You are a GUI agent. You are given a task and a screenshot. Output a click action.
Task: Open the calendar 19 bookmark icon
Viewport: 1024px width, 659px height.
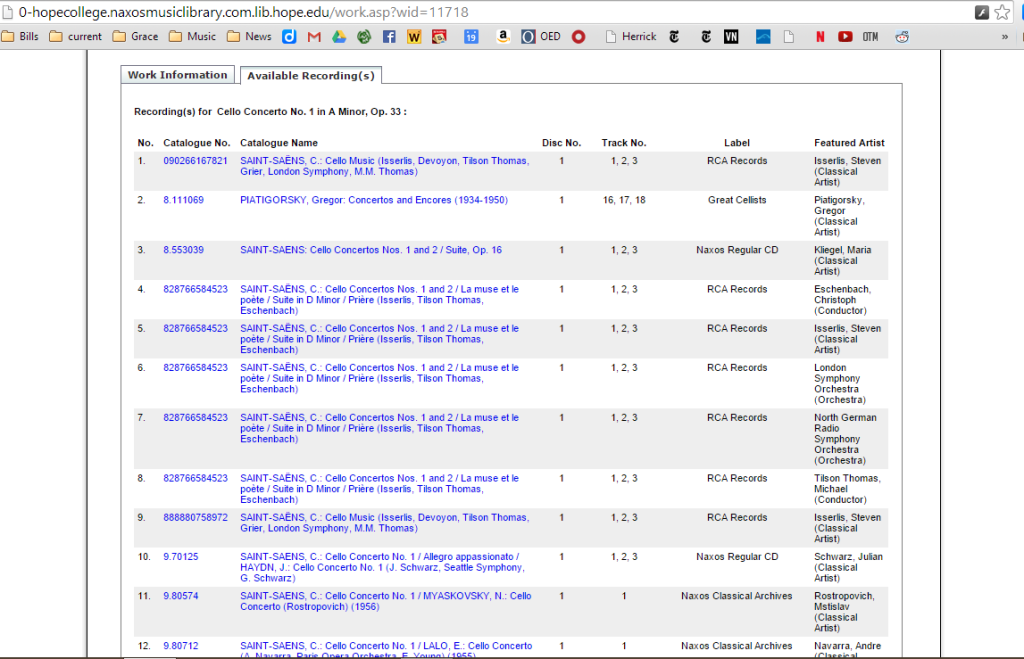[x=471, y=37]
